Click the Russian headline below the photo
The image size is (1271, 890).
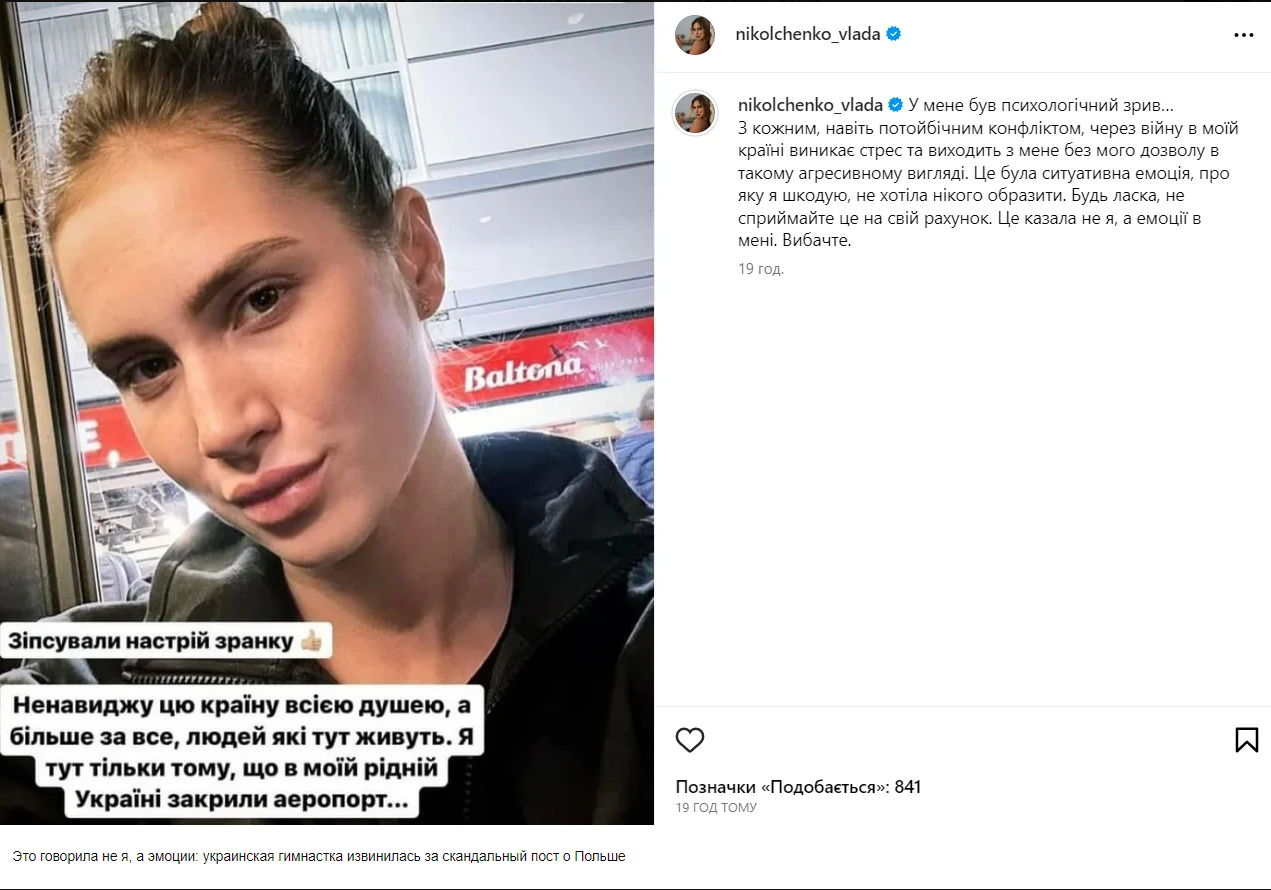tap(319, 857)
